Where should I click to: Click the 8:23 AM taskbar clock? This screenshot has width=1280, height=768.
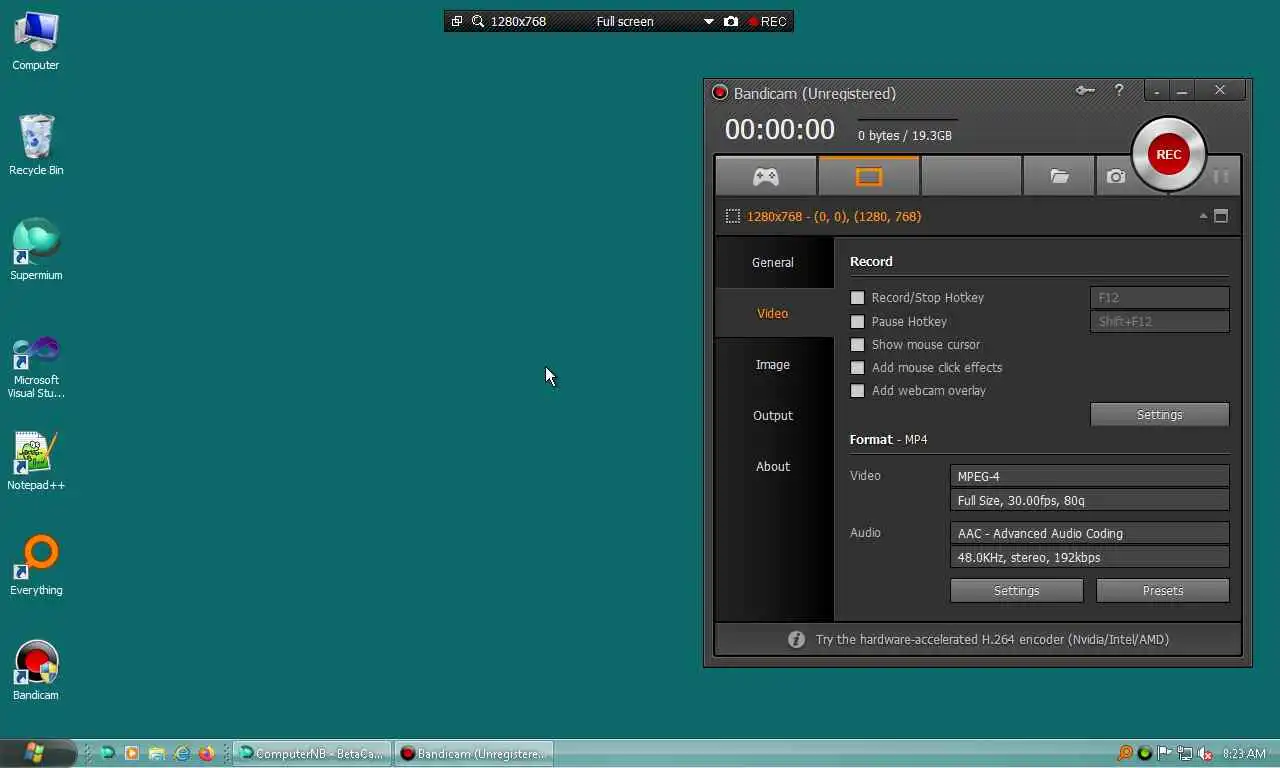coord(1244,754)
